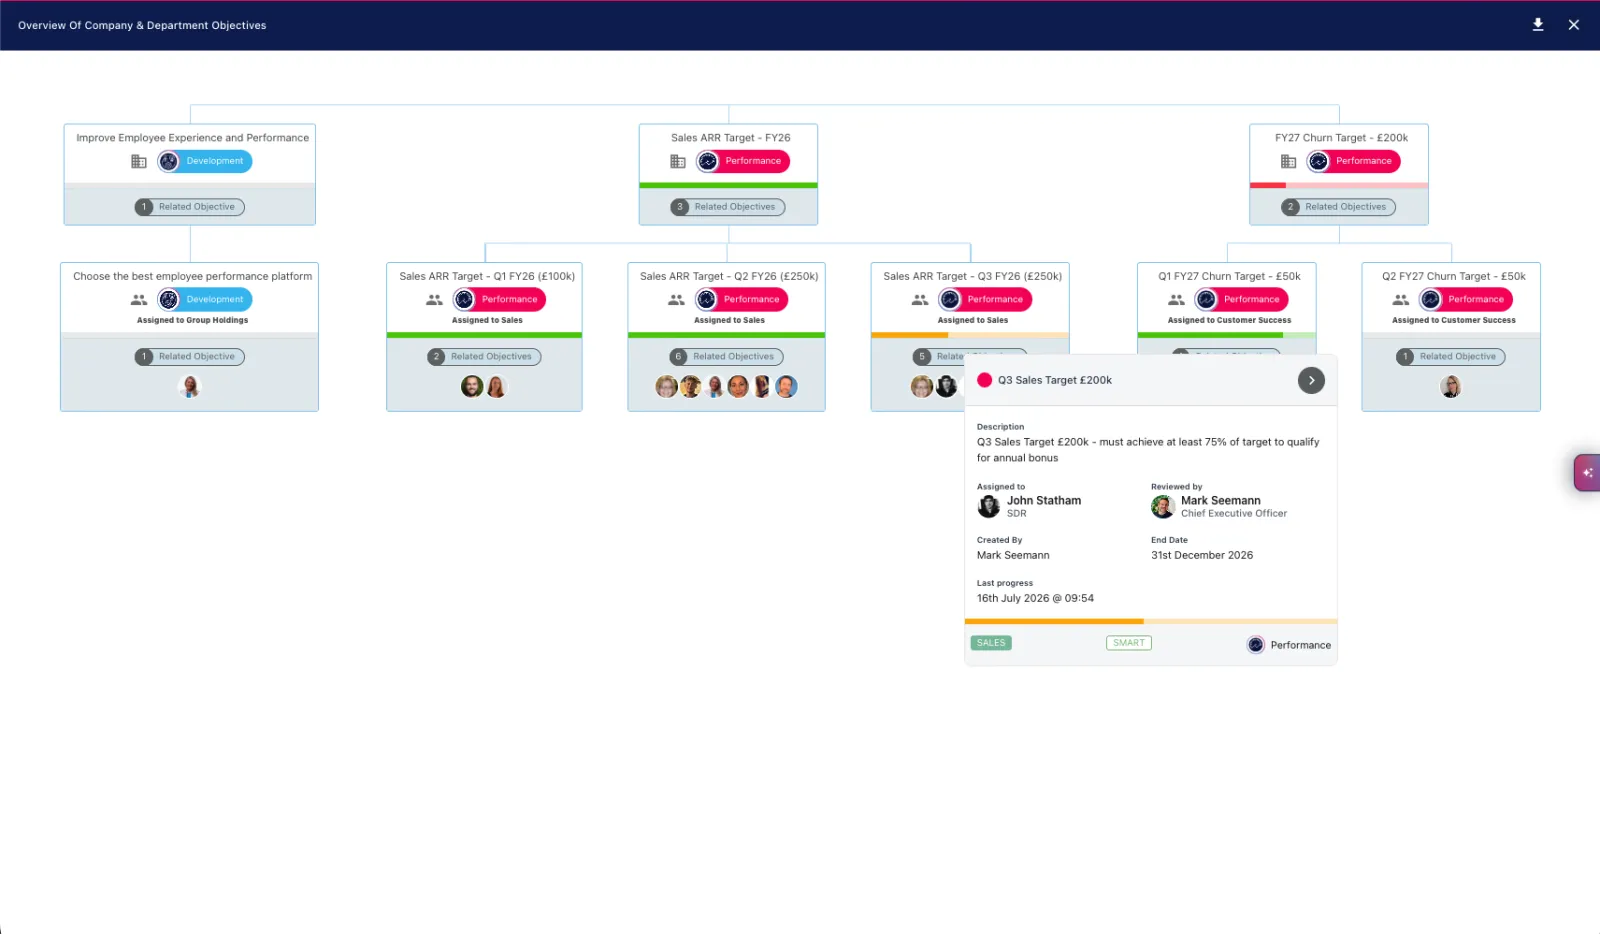Click Mark Seemann reviewer name in popup
The width and height of the screenshot is (1600, 934).
(x=1221, y=501)
